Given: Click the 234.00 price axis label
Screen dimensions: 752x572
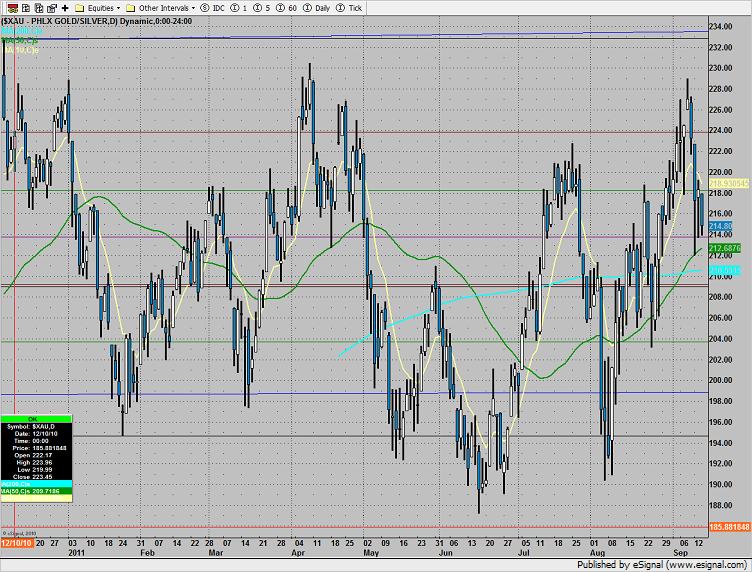Looking at the screenshot, I should click(x=720, y=26).
